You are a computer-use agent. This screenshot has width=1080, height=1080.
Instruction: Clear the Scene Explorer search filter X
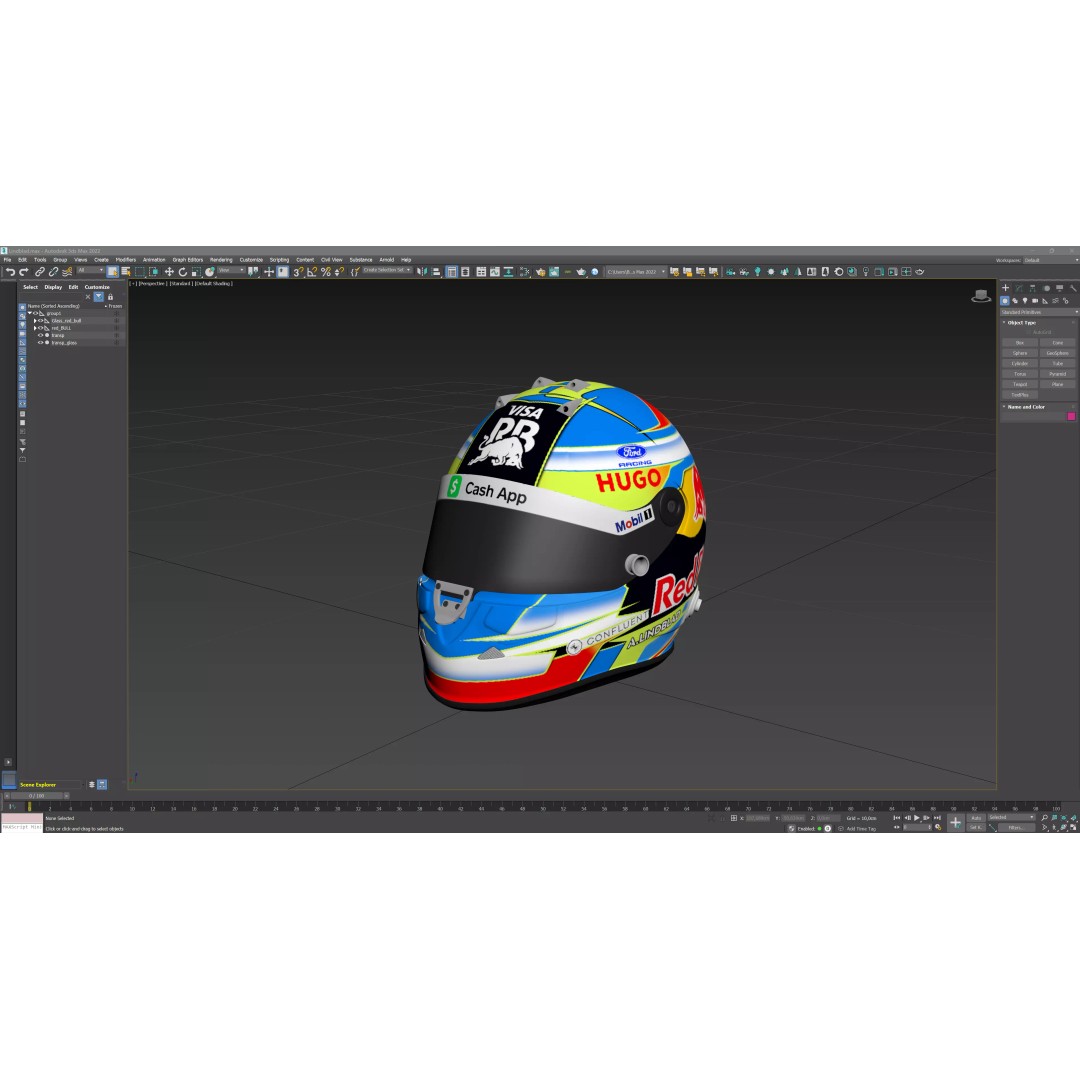87,297
